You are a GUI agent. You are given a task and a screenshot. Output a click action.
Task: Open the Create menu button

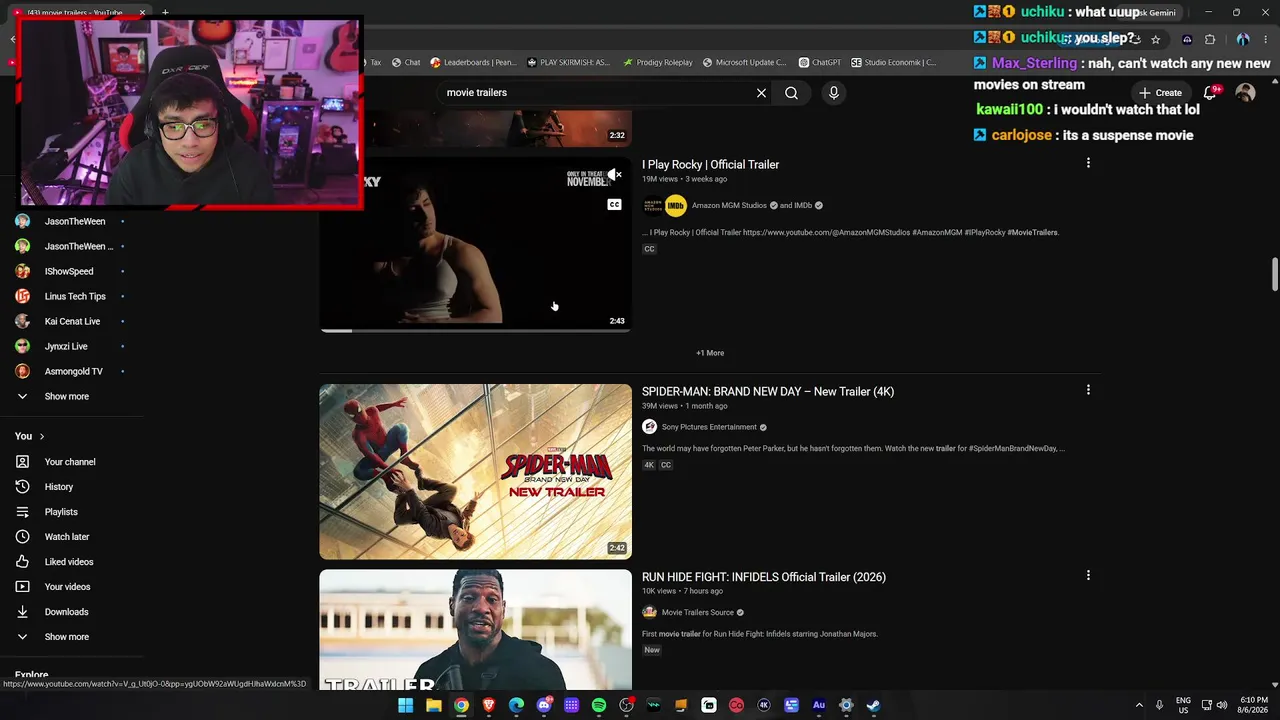(x=1160, y=93)
